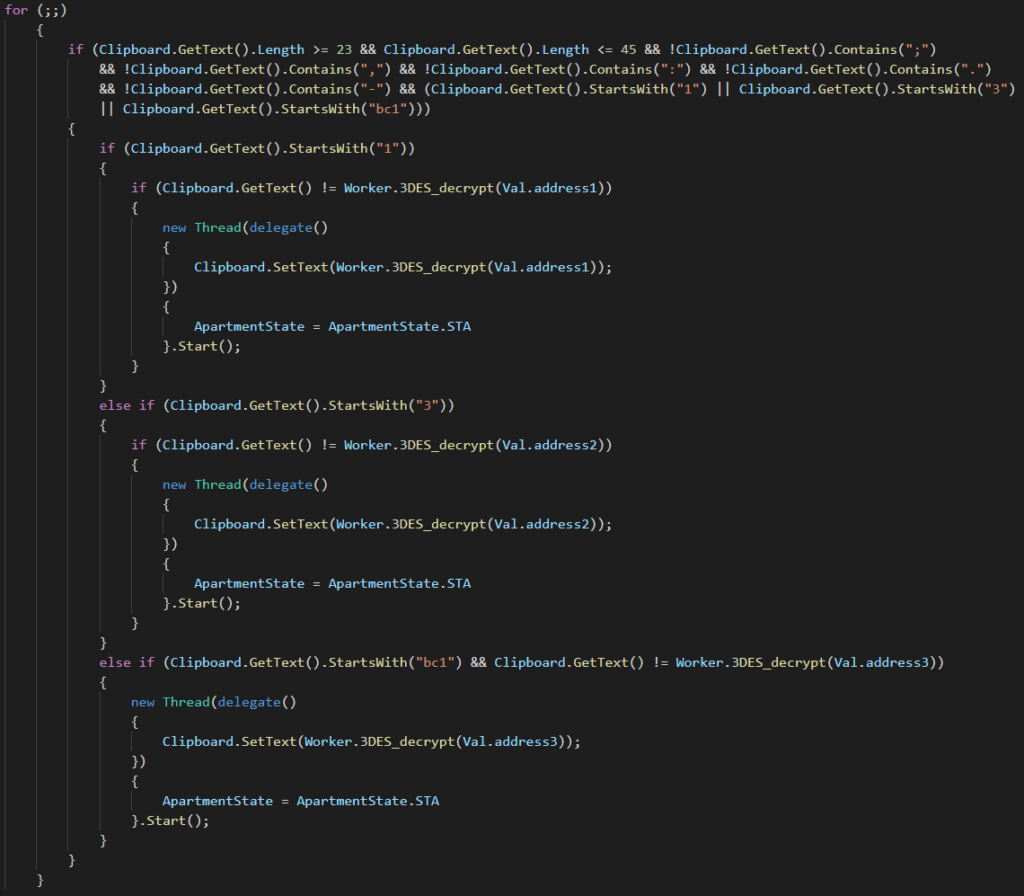
Task: Click Val.address3 in the else-if condition
Action: pos(881,662)
